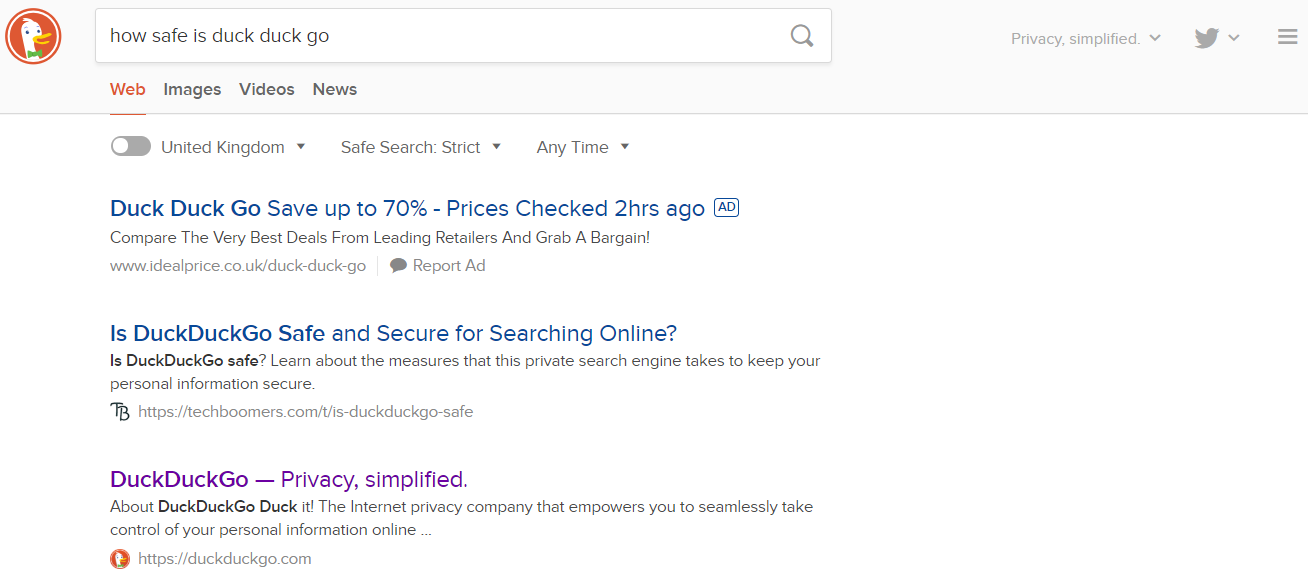The height and width of the screenshot is (572, 1308).
Task: Open the Is DuckDuckGo Safe result link
Action: click(x=393, y=333)
